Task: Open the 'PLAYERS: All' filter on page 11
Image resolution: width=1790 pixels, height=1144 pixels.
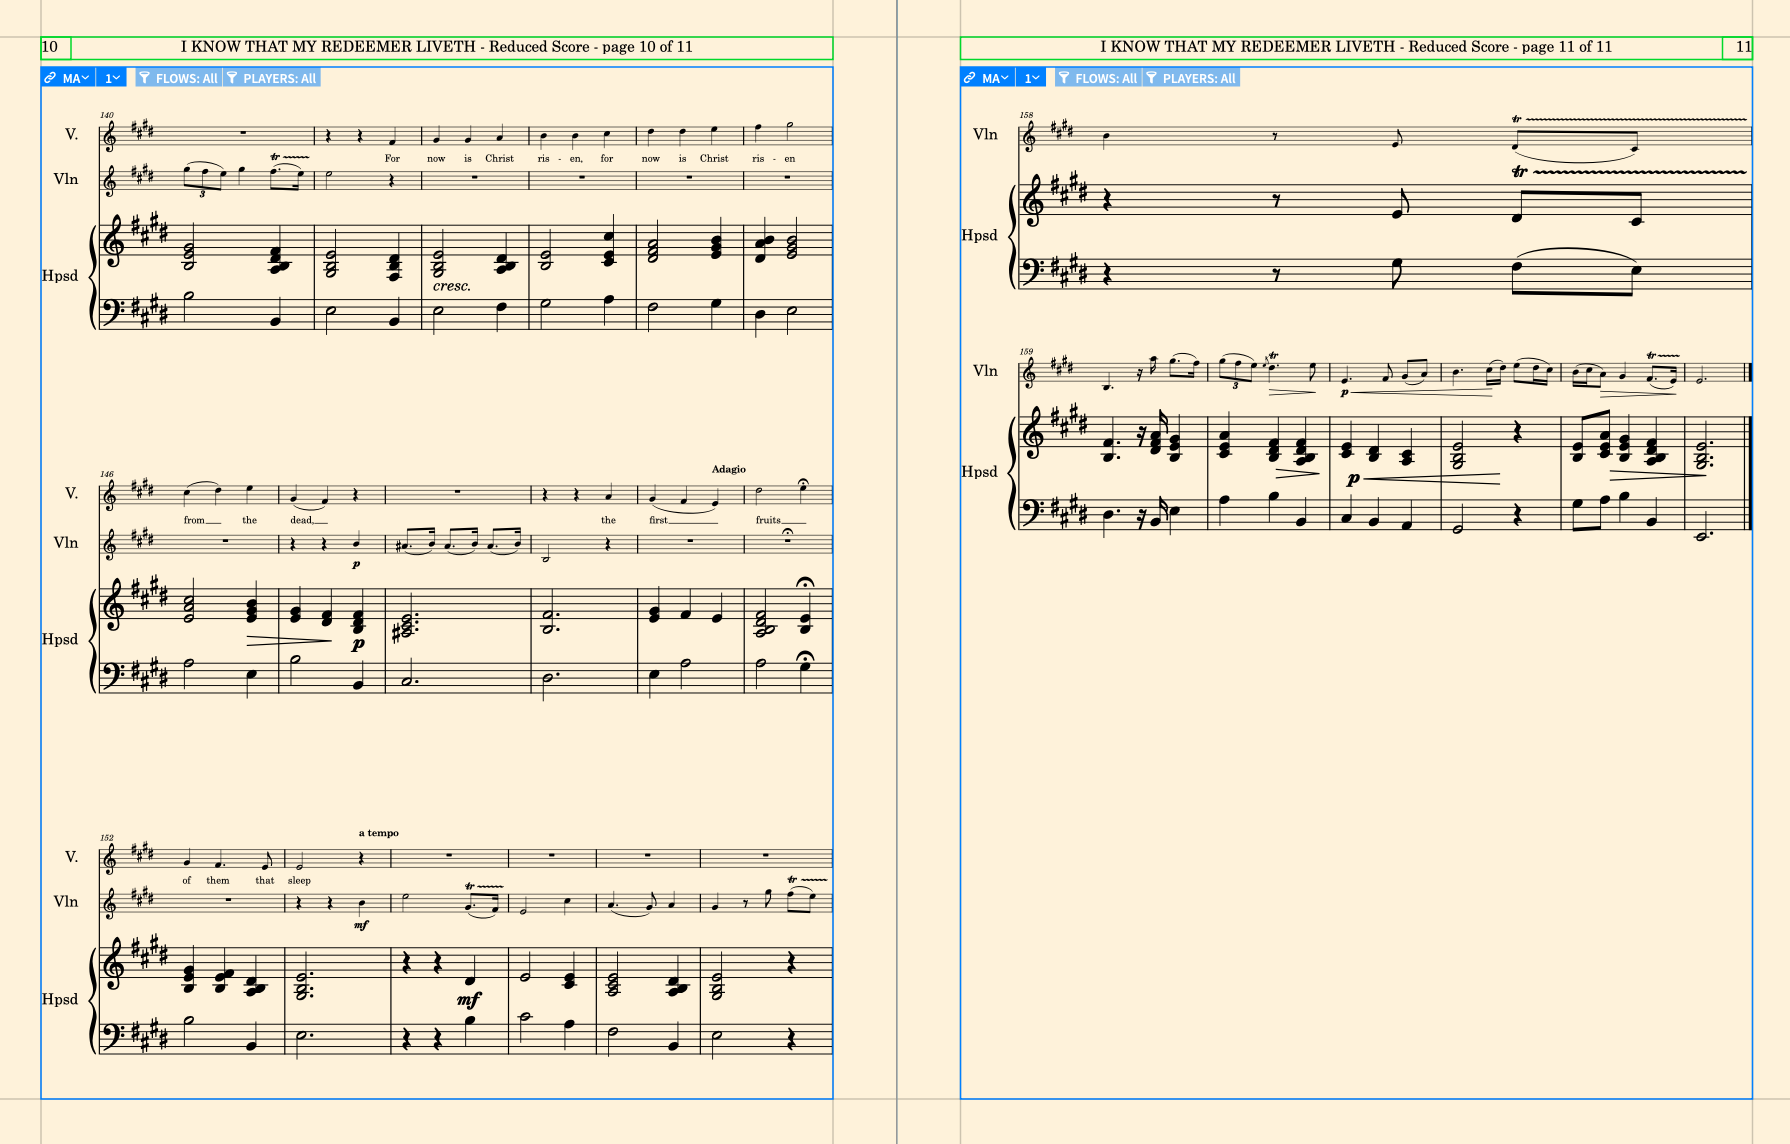Action: 1191,78
